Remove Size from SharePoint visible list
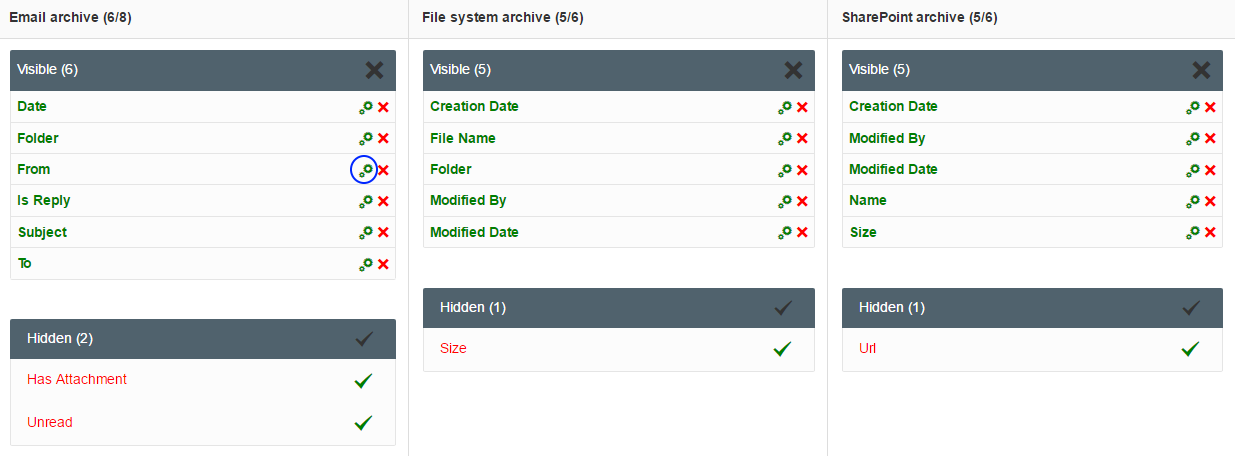Viewport: 1235px width, 456px height. [1210, 232]
